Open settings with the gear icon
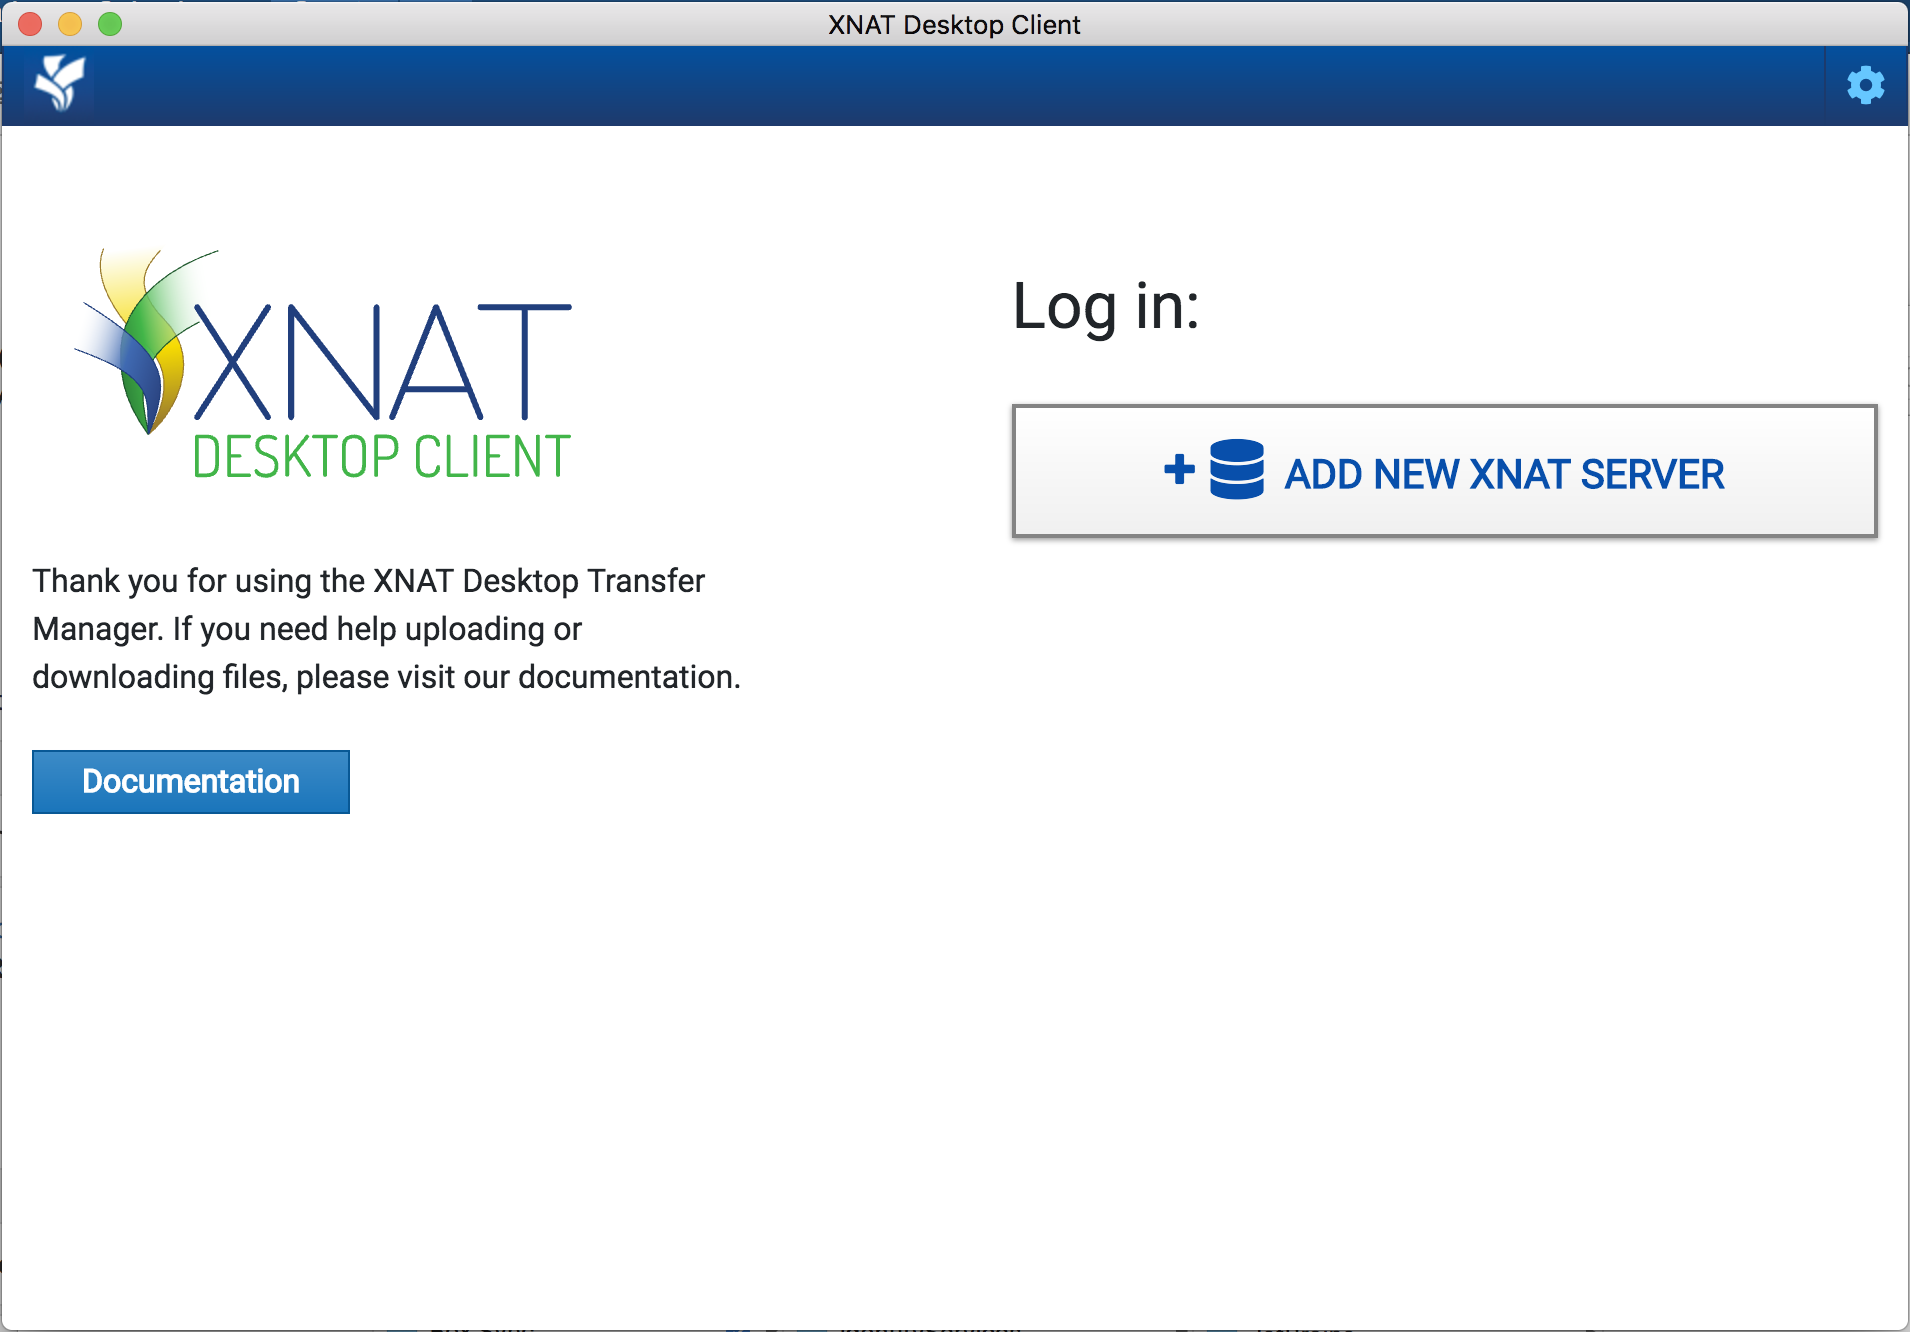Image resolution: width=1910 pixels, height=1332 pixels. [x=1865, y=86]
